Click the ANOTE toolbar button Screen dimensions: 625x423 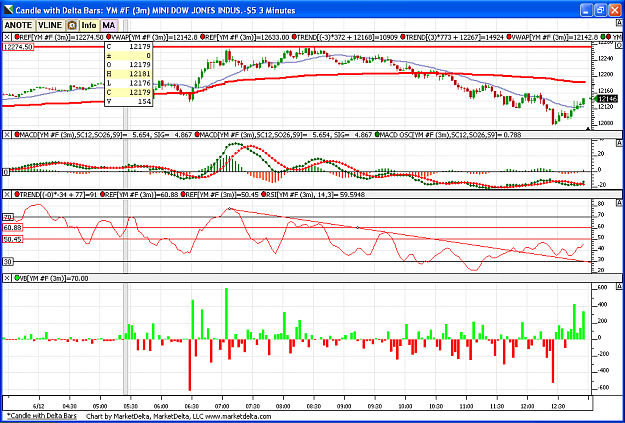[18, 25]
